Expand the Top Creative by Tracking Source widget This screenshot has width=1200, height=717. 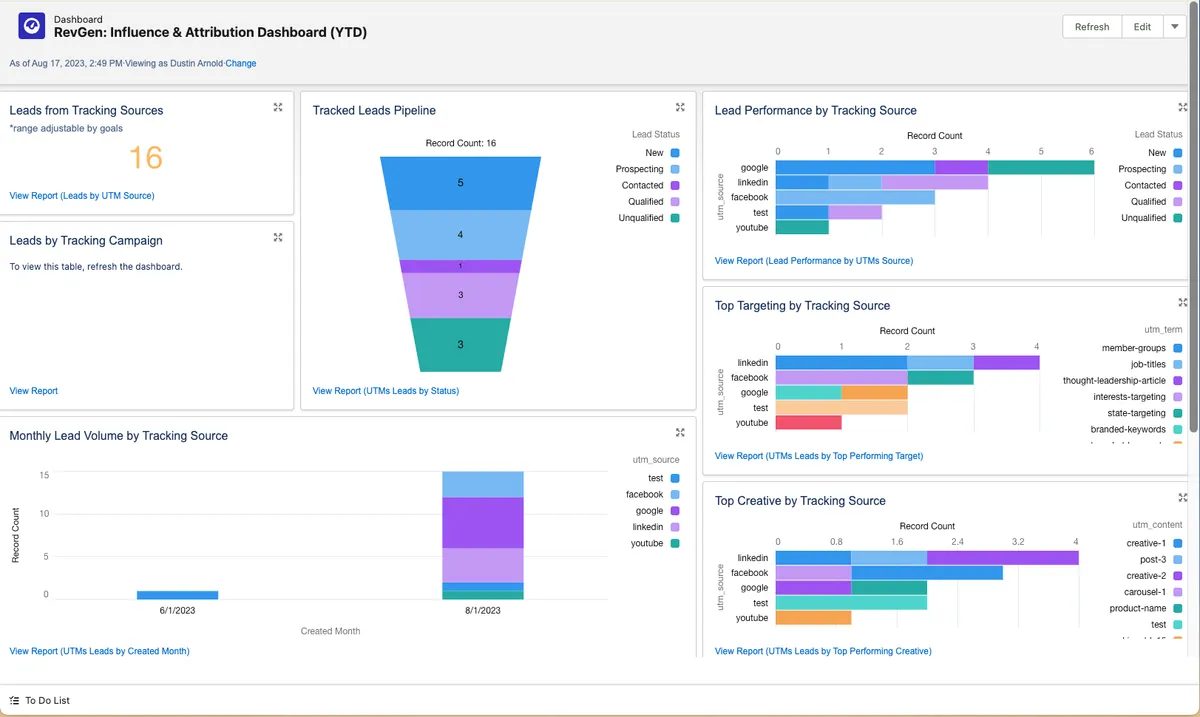(1183, 497)
